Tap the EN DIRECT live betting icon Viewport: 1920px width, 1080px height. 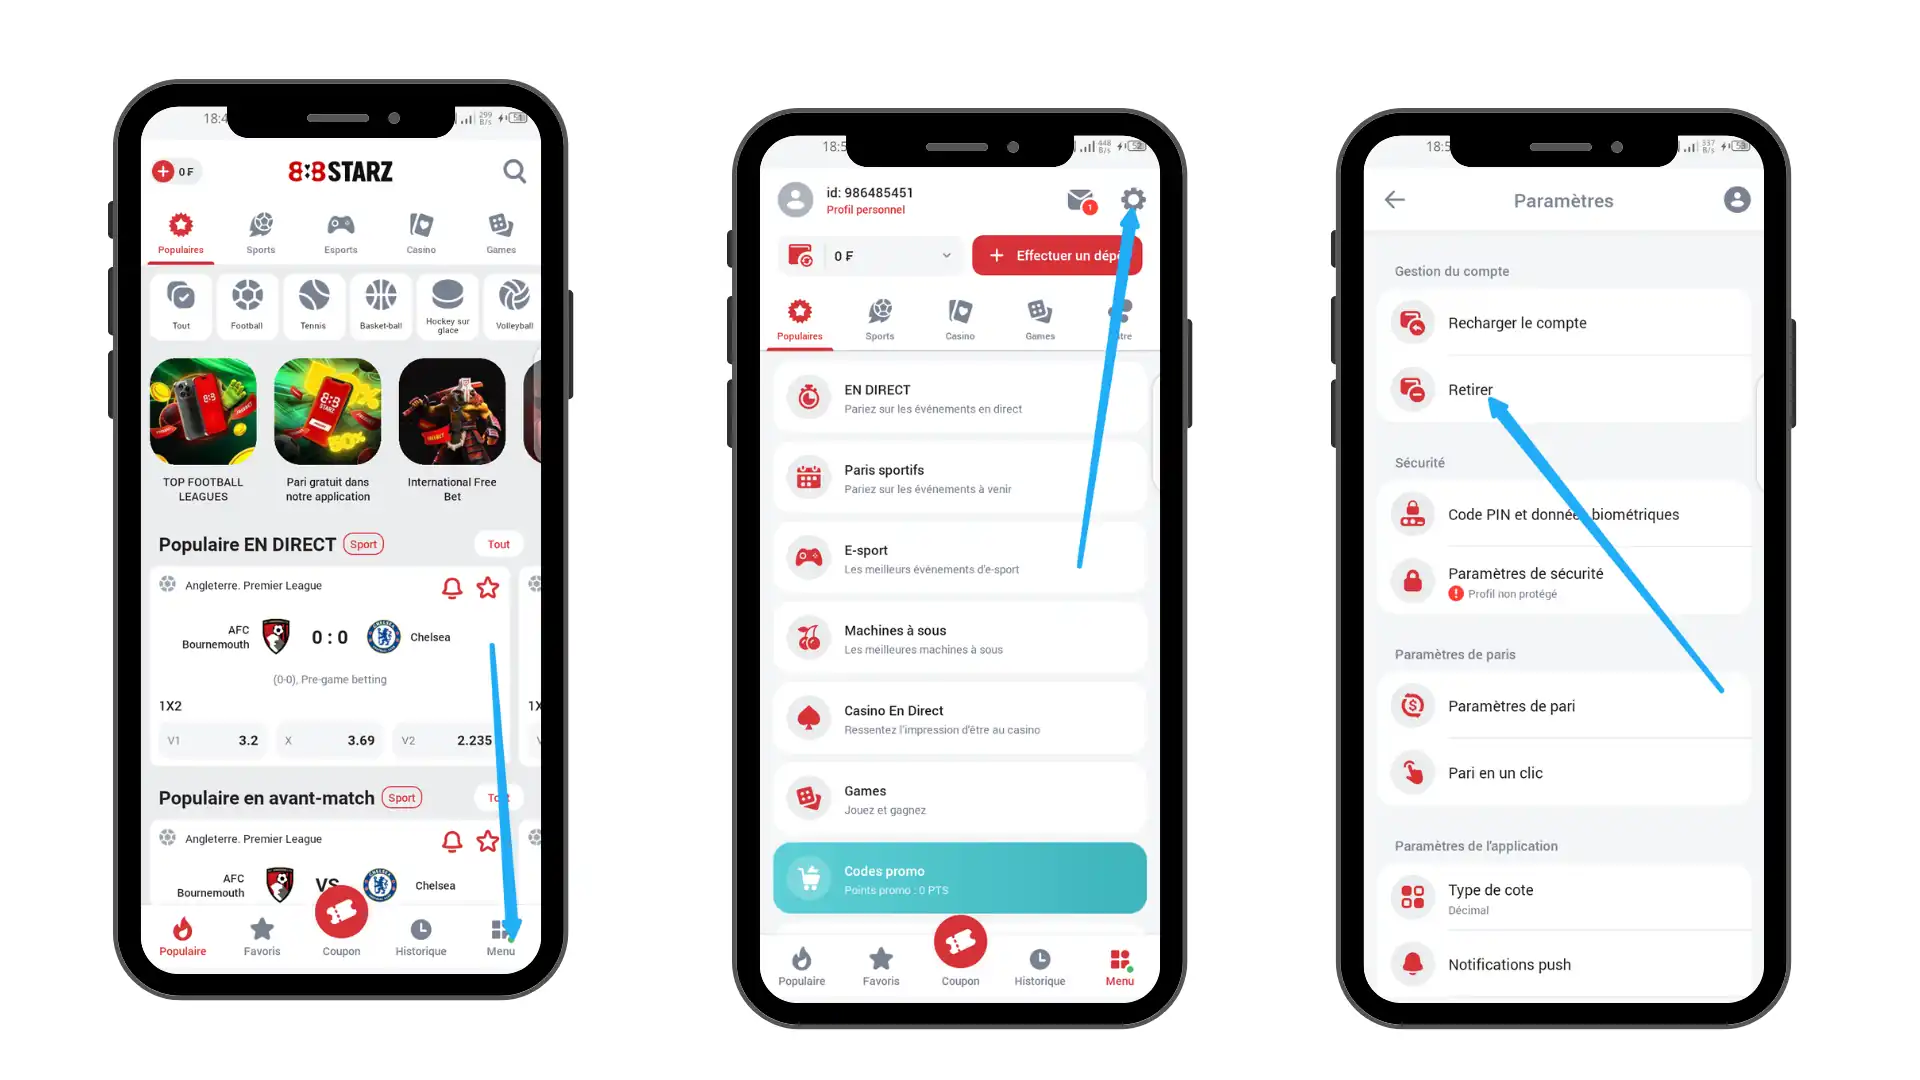[x=808, y=397]
